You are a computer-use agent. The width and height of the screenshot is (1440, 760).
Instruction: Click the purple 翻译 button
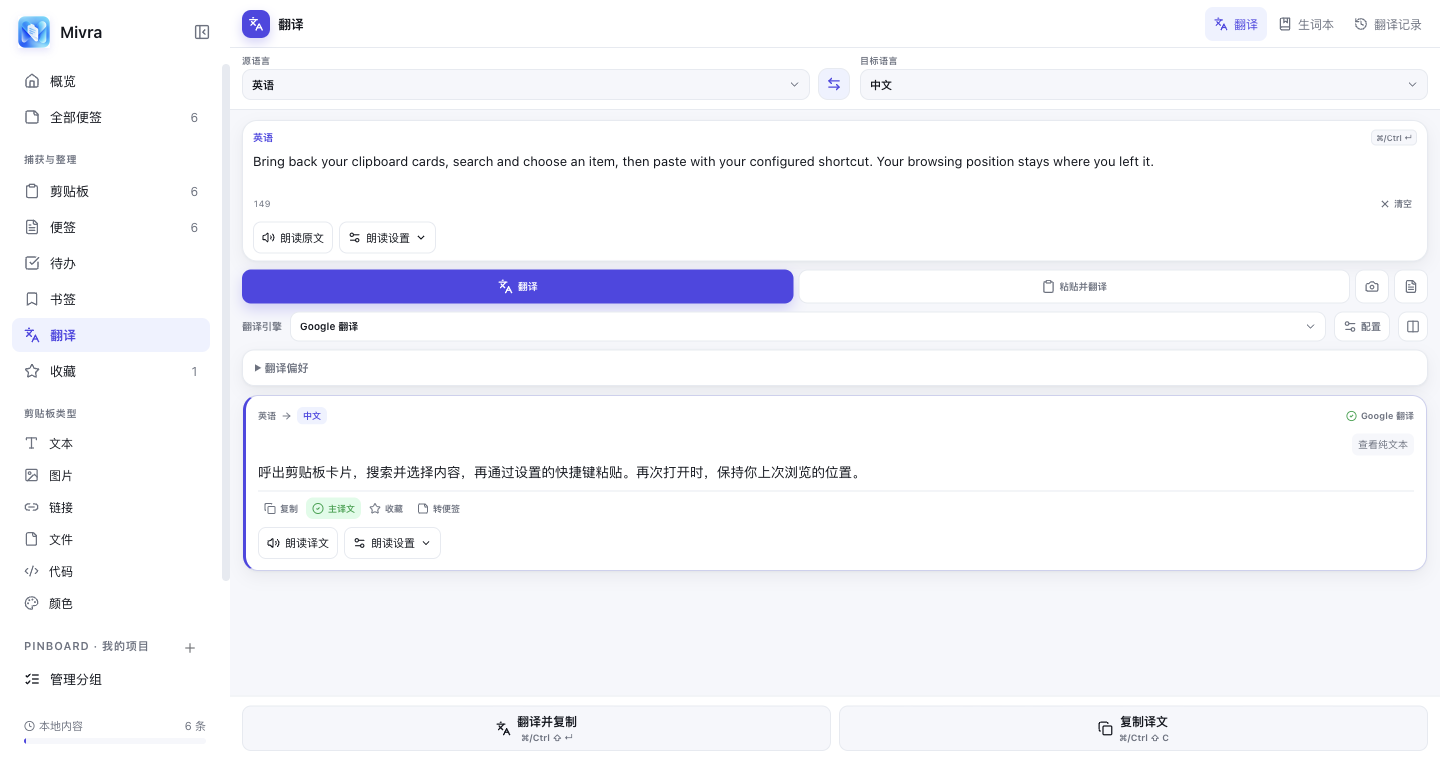click(x=518, y=286)
